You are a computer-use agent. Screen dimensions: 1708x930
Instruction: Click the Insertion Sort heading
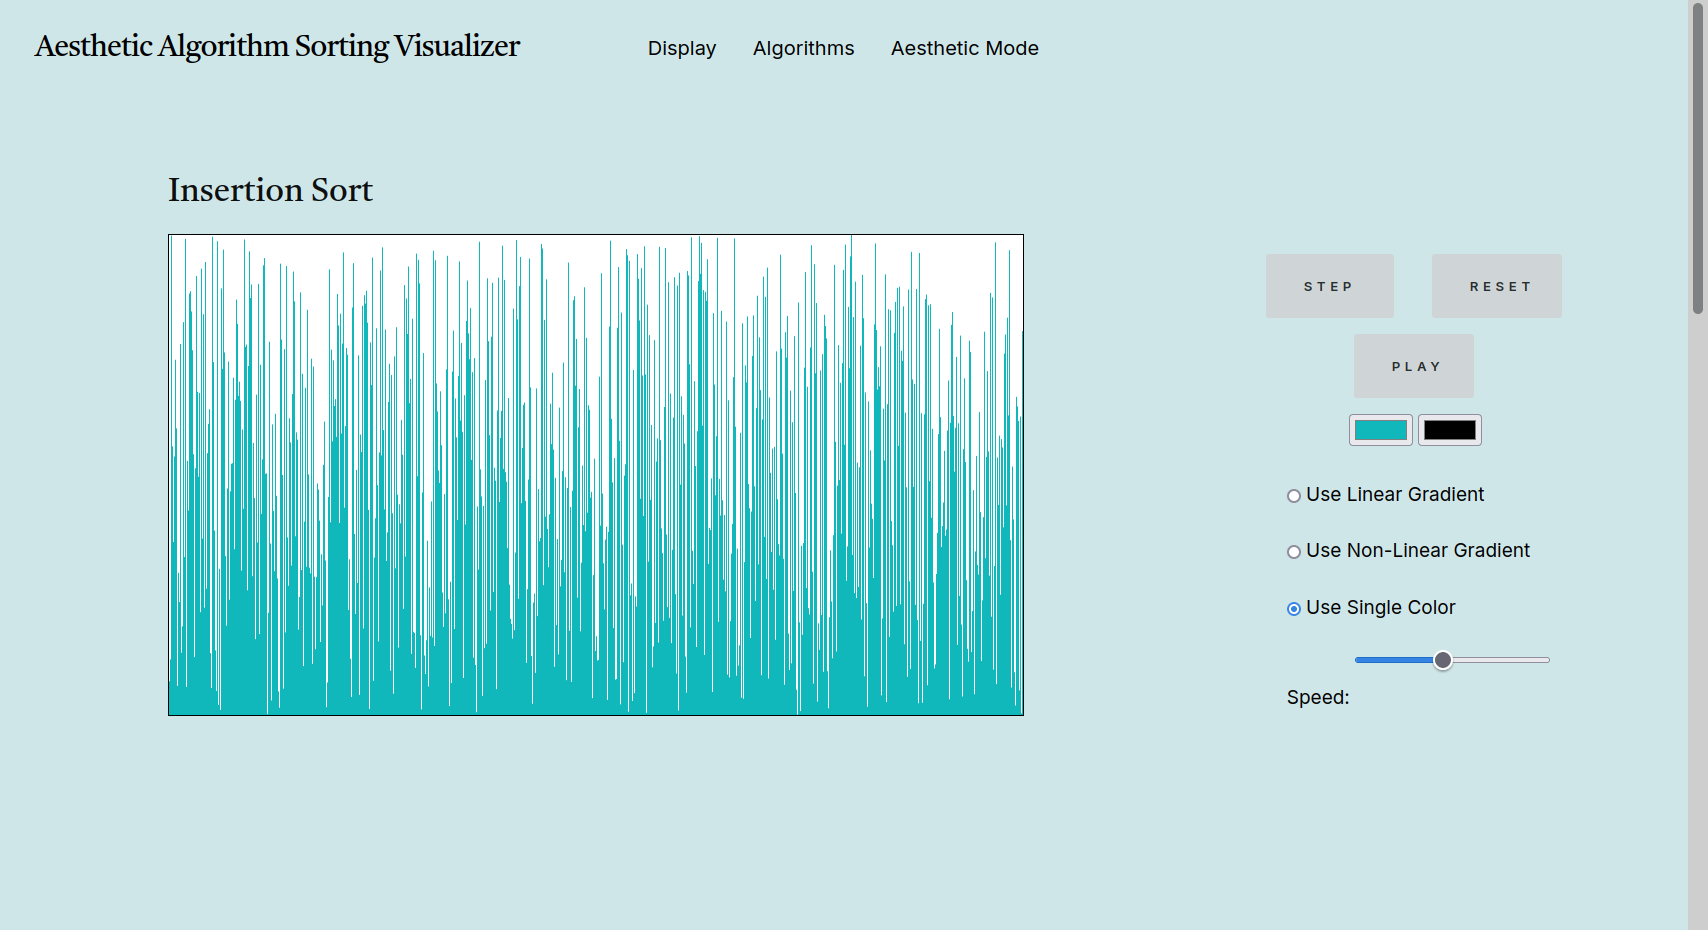[270, 190]
